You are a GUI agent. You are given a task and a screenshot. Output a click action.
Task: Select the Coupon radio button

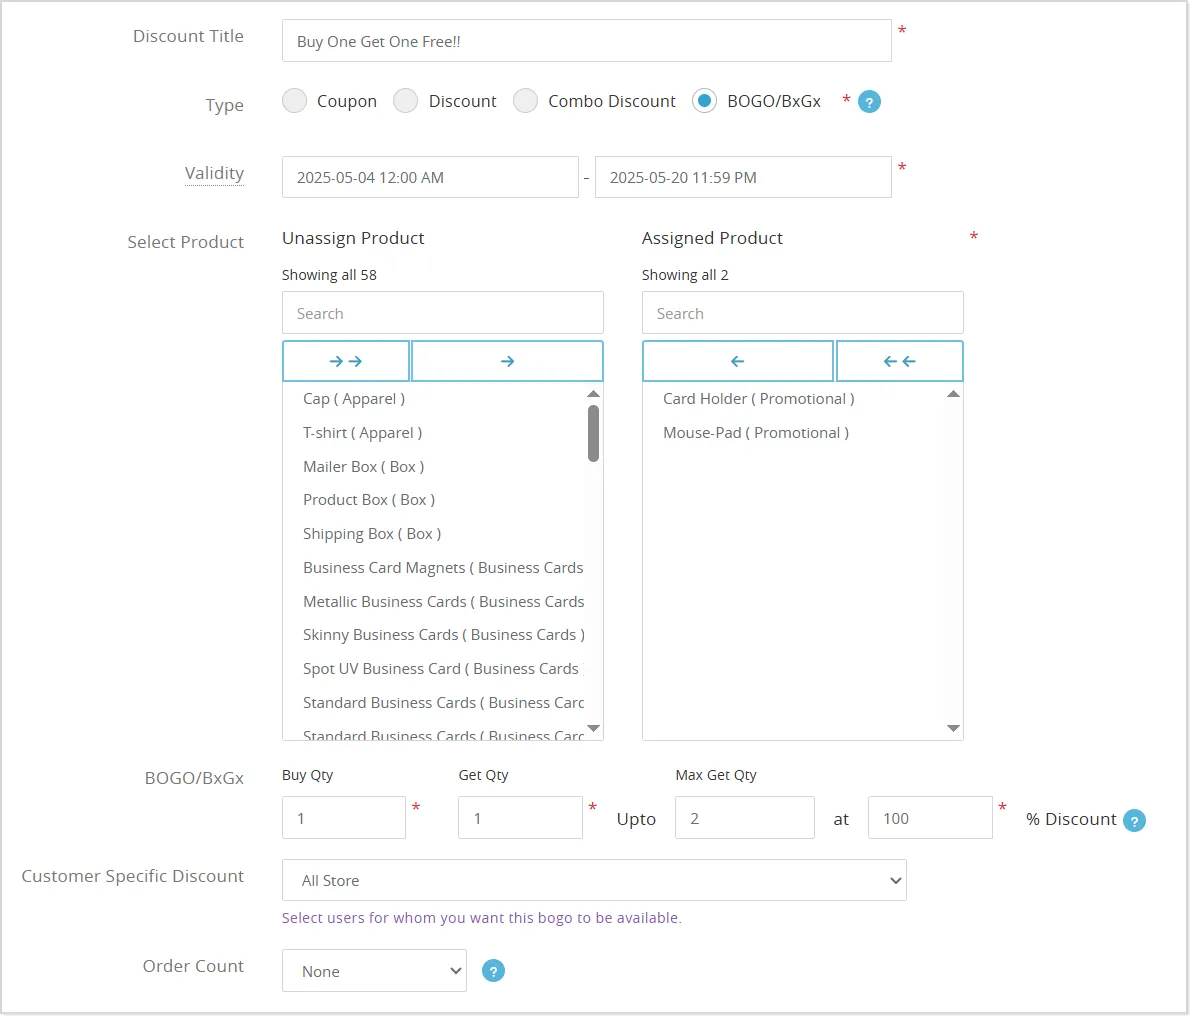(294, 101)
